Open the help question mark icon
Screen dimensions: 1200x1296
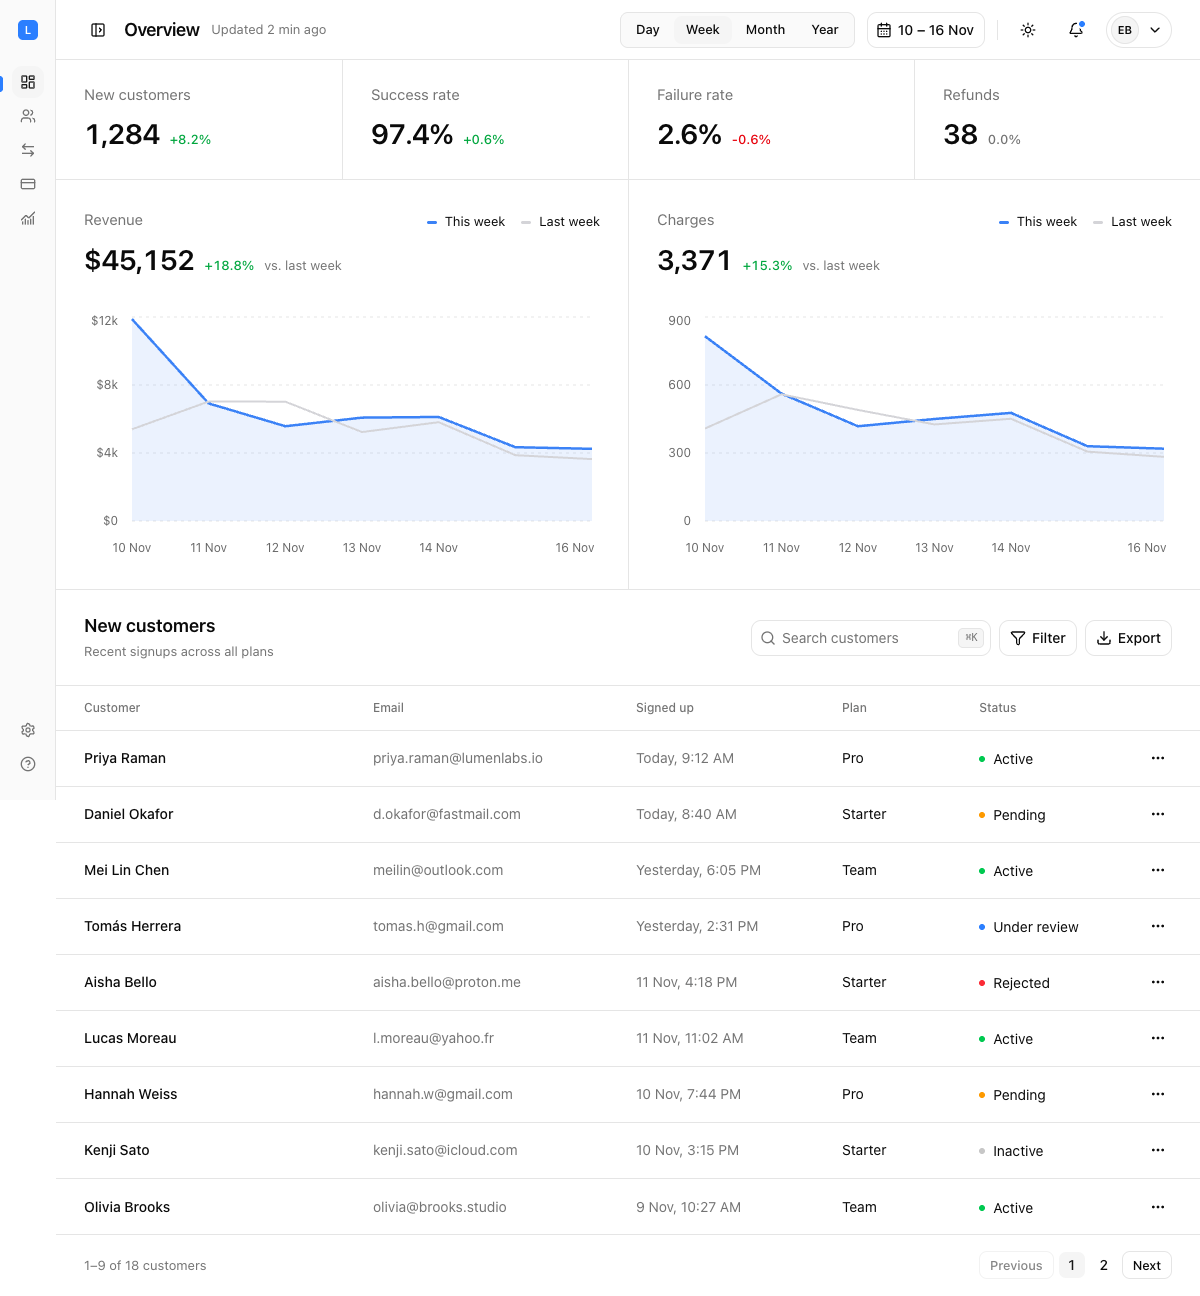[x=28, y=764]
